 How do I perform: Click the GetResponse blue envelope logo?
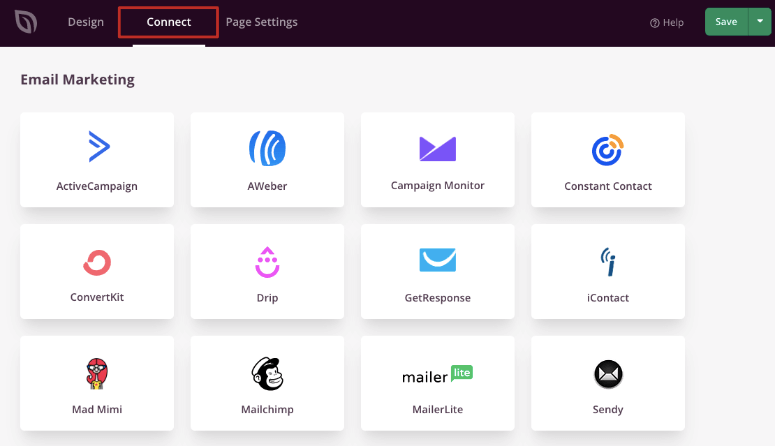437,260
